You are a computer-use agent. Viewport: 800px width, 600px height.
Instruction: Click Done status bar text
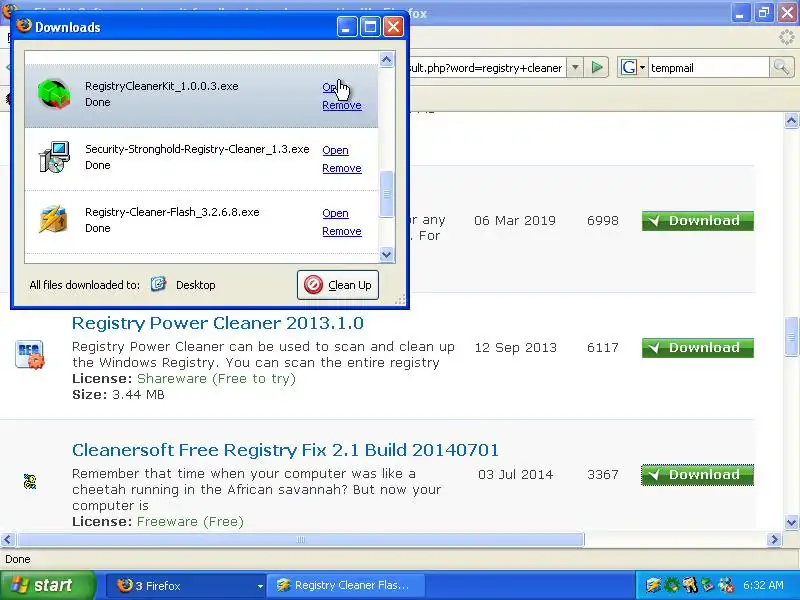tap(18, 559)
